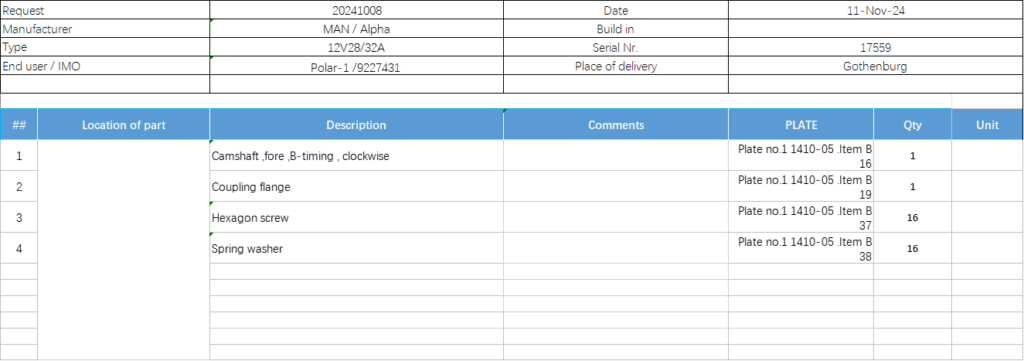Click the Spring washer description cell

pyautogui.click(x=357, y=249)
